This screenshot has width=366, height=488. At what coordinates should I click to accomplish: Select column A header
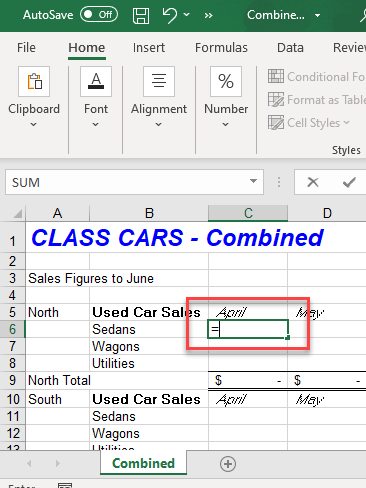click(57, 213)
